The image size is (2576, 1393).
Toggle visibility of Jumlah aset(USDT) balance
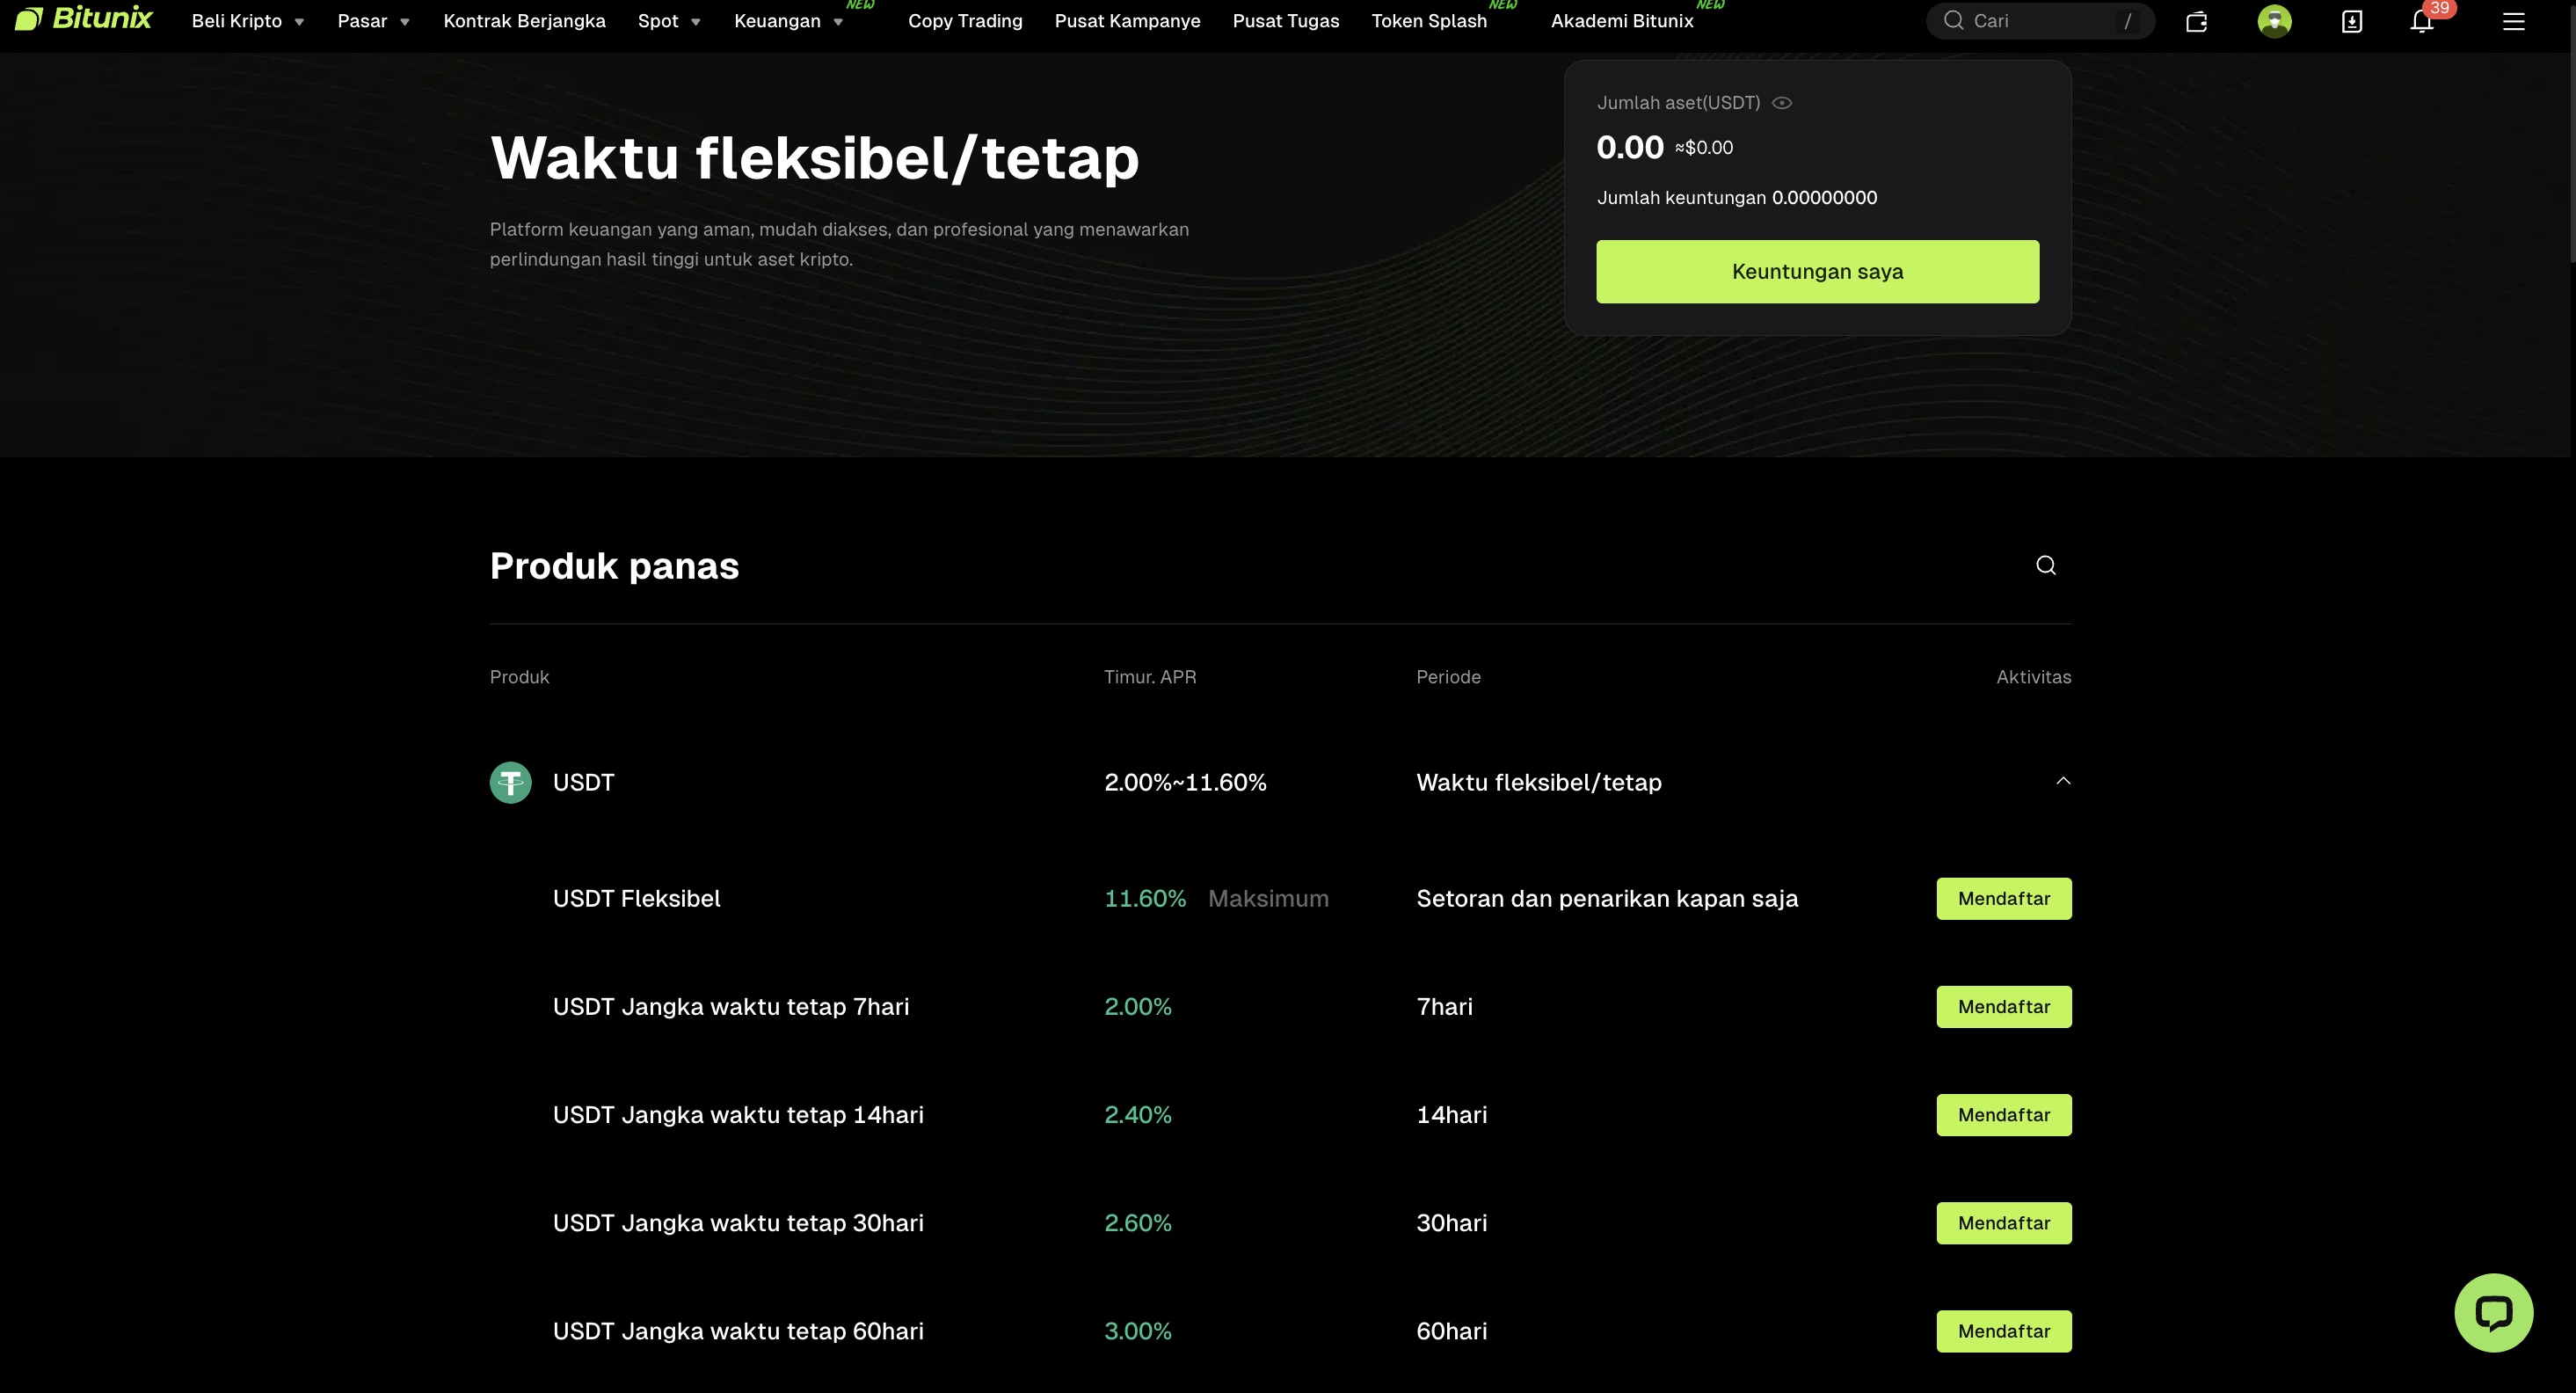1784,102
